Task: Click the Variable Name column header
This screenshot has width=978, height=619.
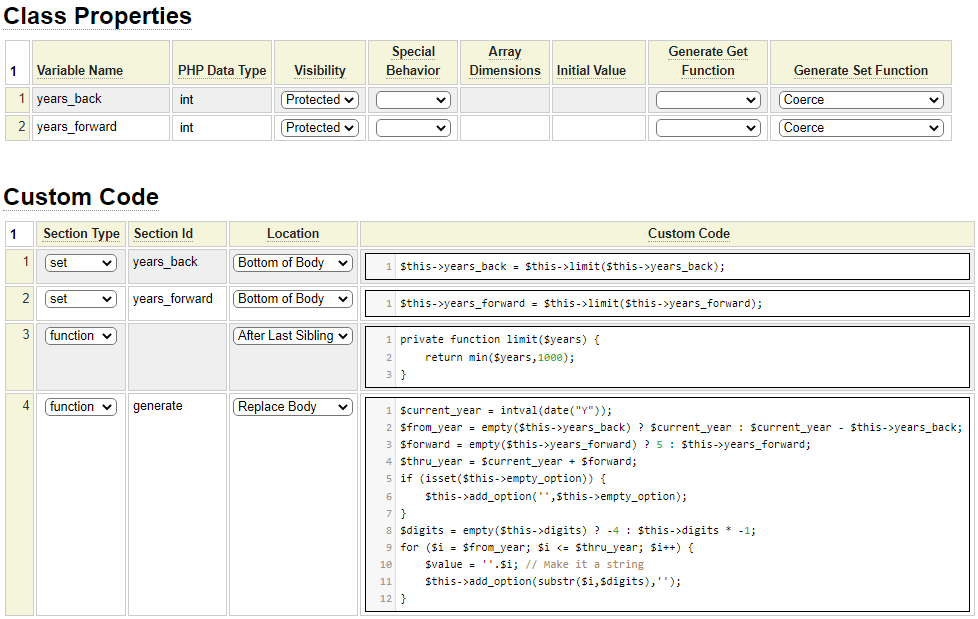Action: [x=80, y=70]
